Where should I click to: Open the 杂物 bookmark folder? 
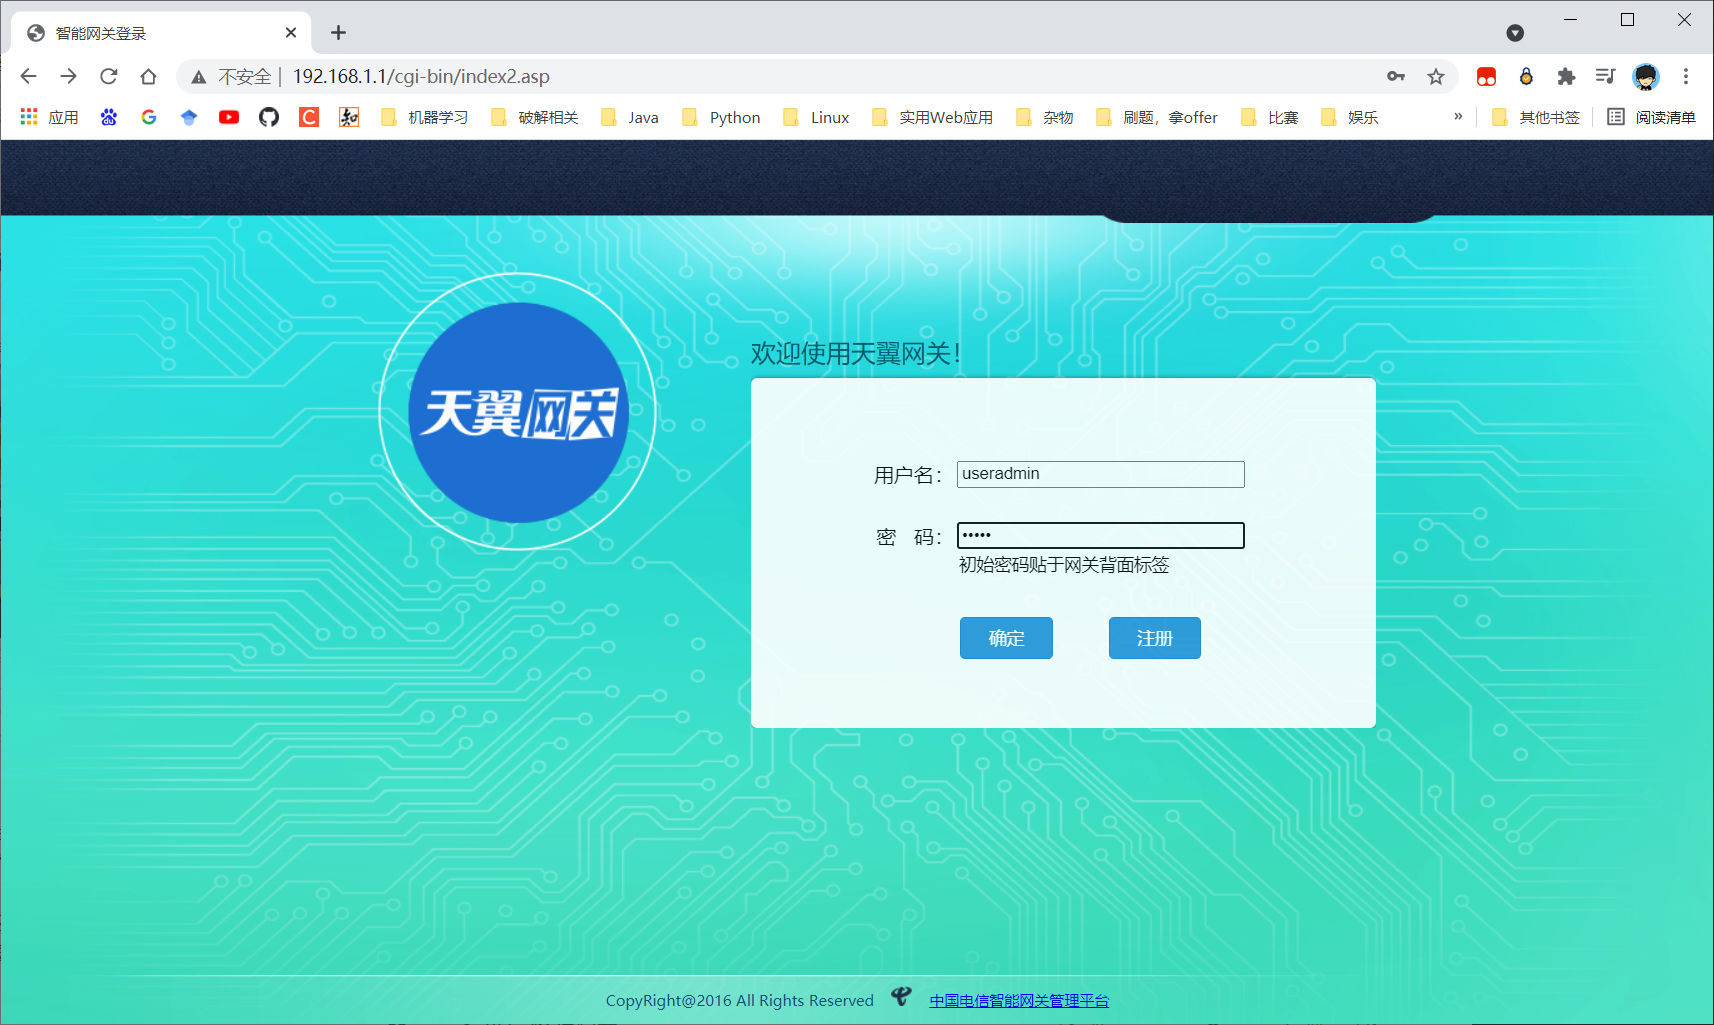tap(1045, 117)
